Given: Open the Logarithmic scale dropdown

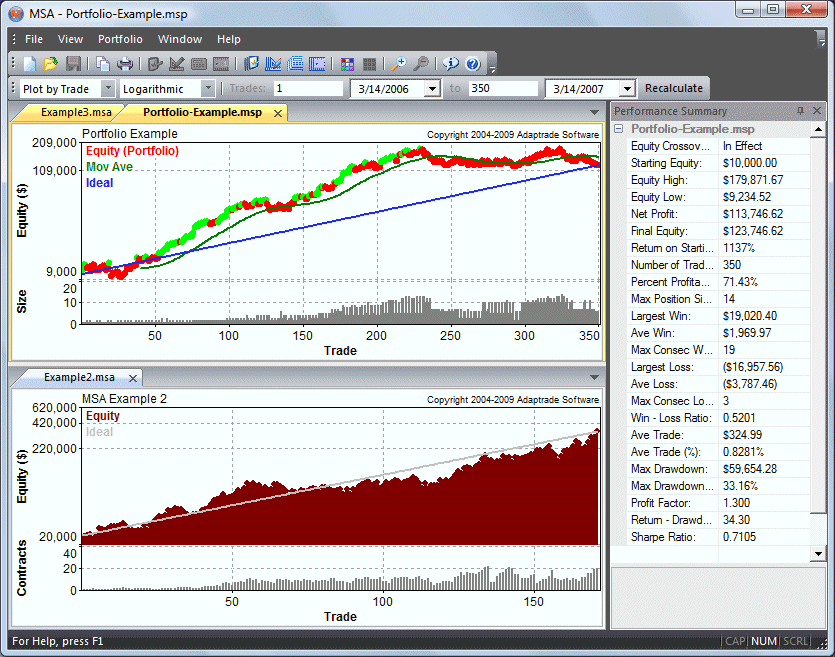Looking at the screenshot, I should point(208,88).
